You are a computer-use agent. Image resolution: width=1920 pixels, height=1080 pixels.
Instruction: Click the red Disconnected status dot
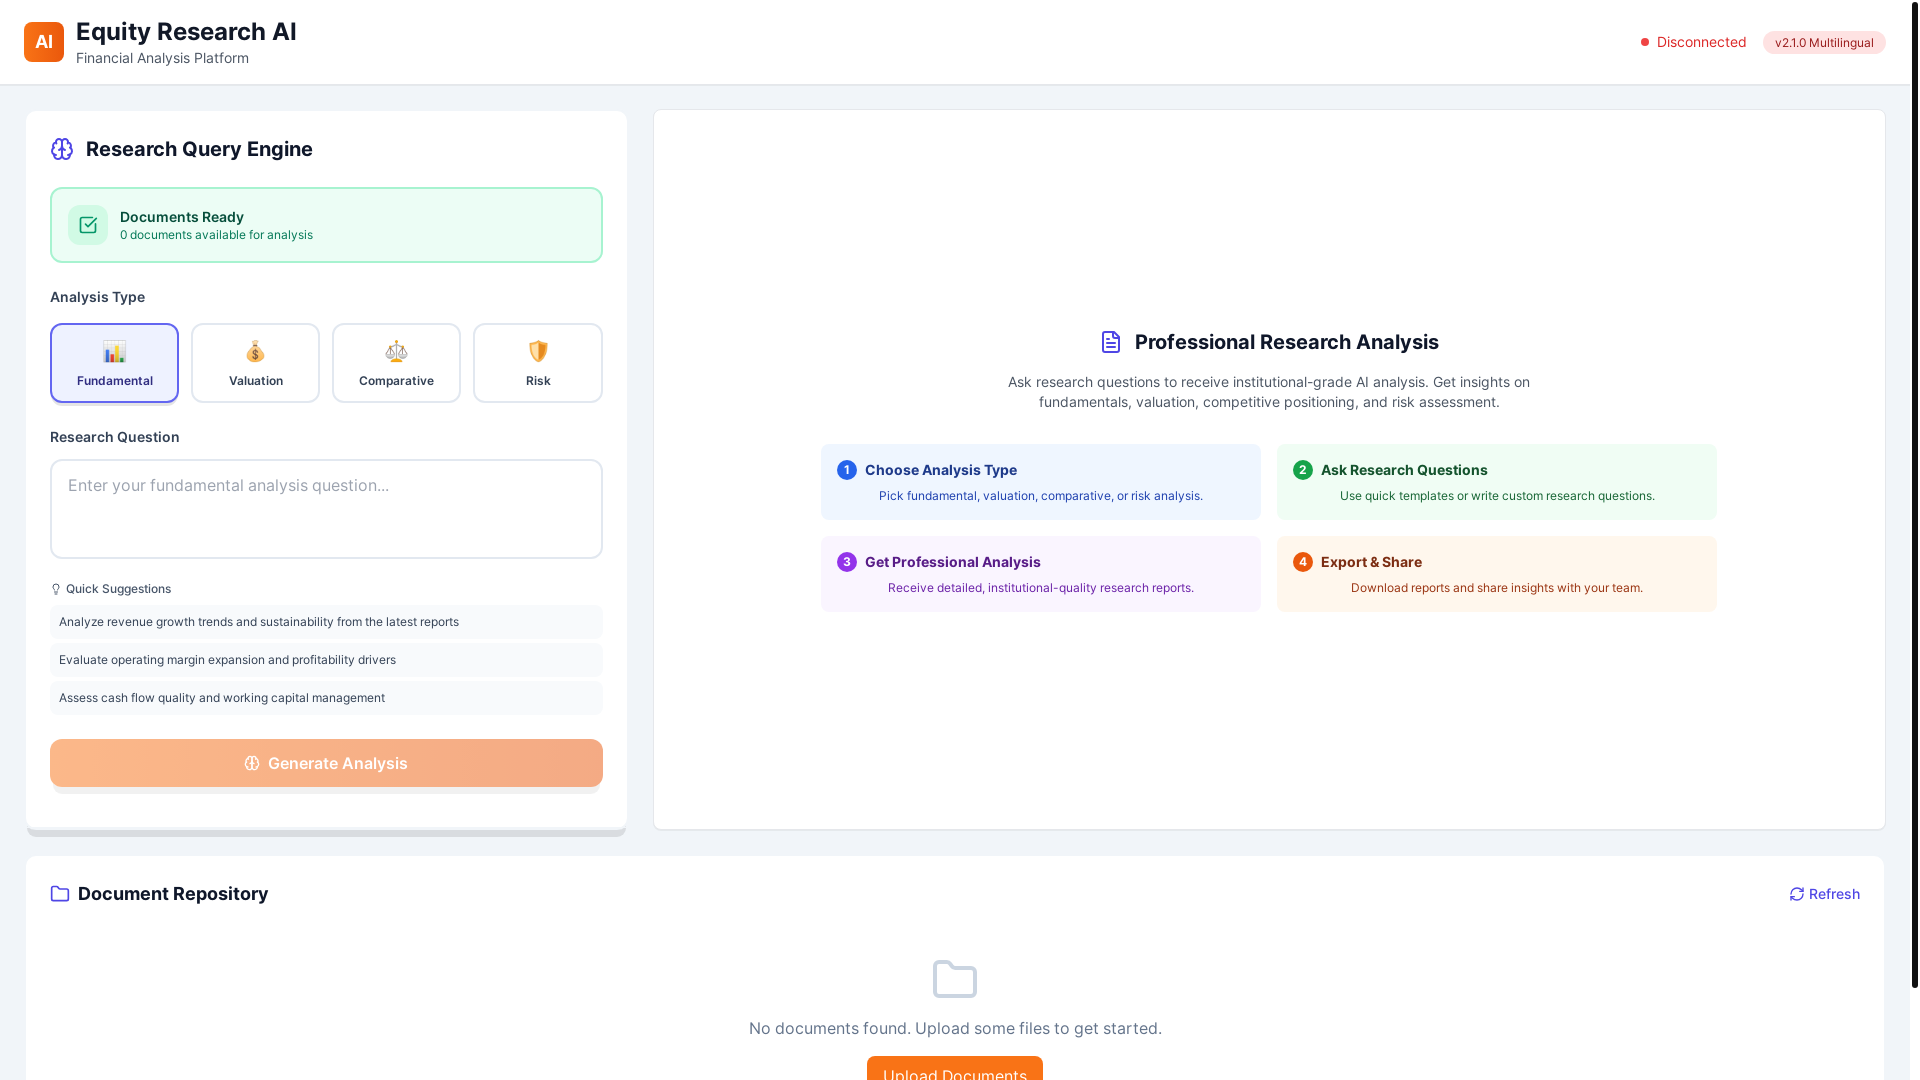[x=1645, y=42]
